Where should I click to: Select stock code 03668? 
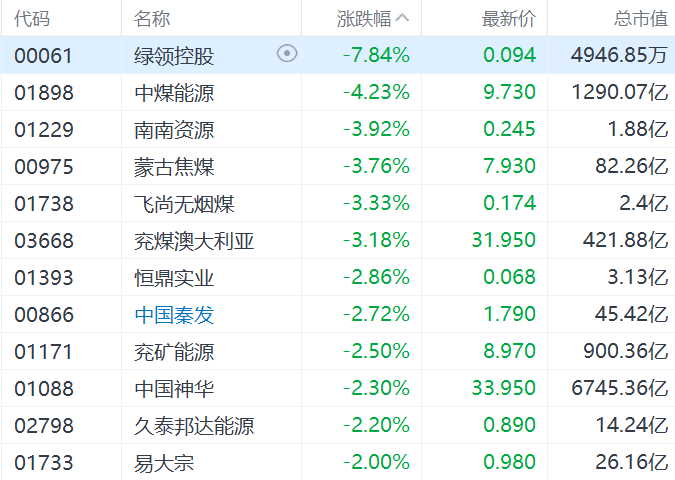[x=43, y=241]
